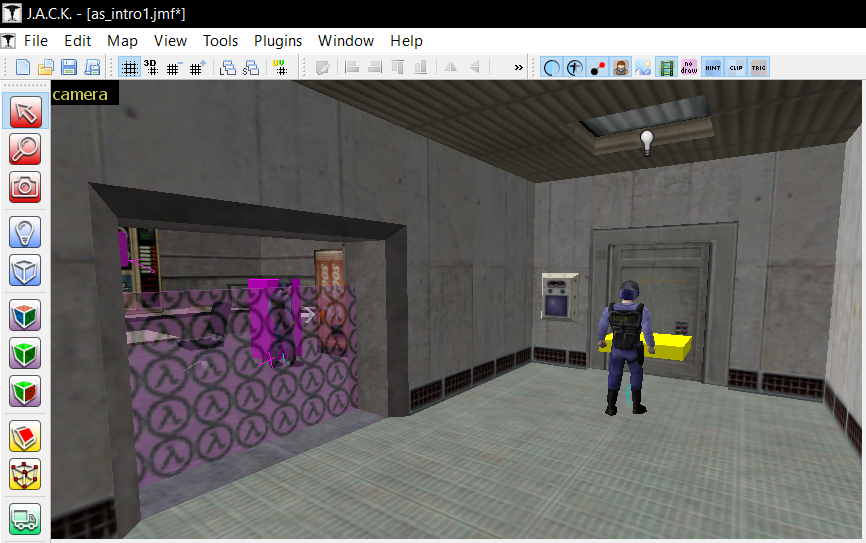Decrease grid size with minus grid icon

pyautogui.click(x=173, y=68)
